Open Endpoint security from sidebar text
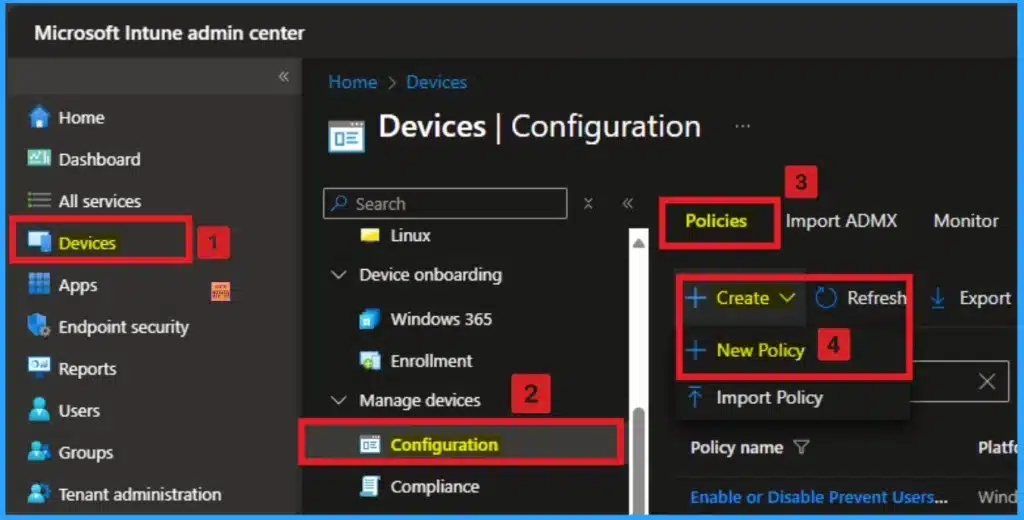1024x520 pixels. tap(123, 327)
